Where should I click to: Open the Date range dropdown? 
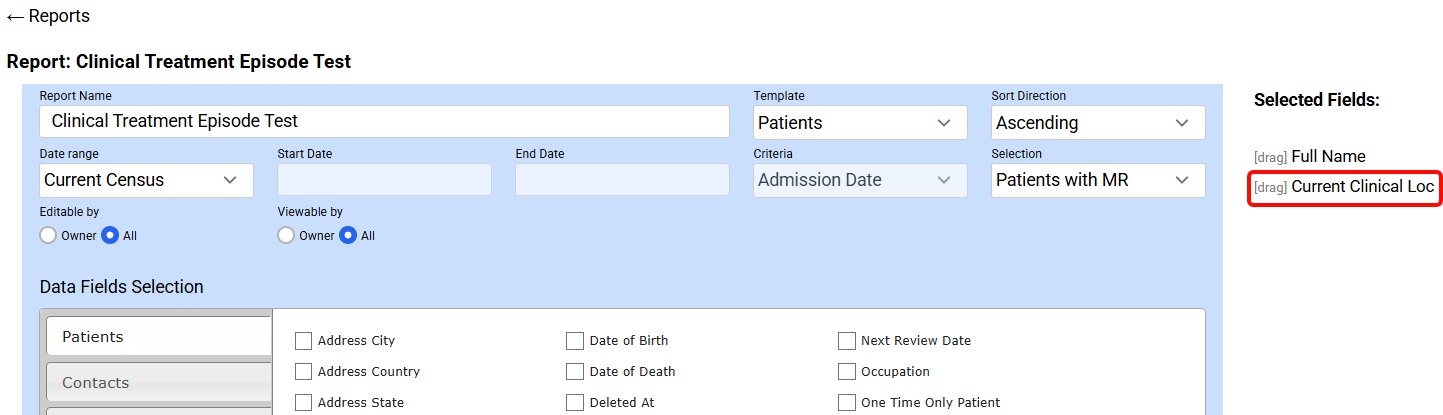pos(146,181)
